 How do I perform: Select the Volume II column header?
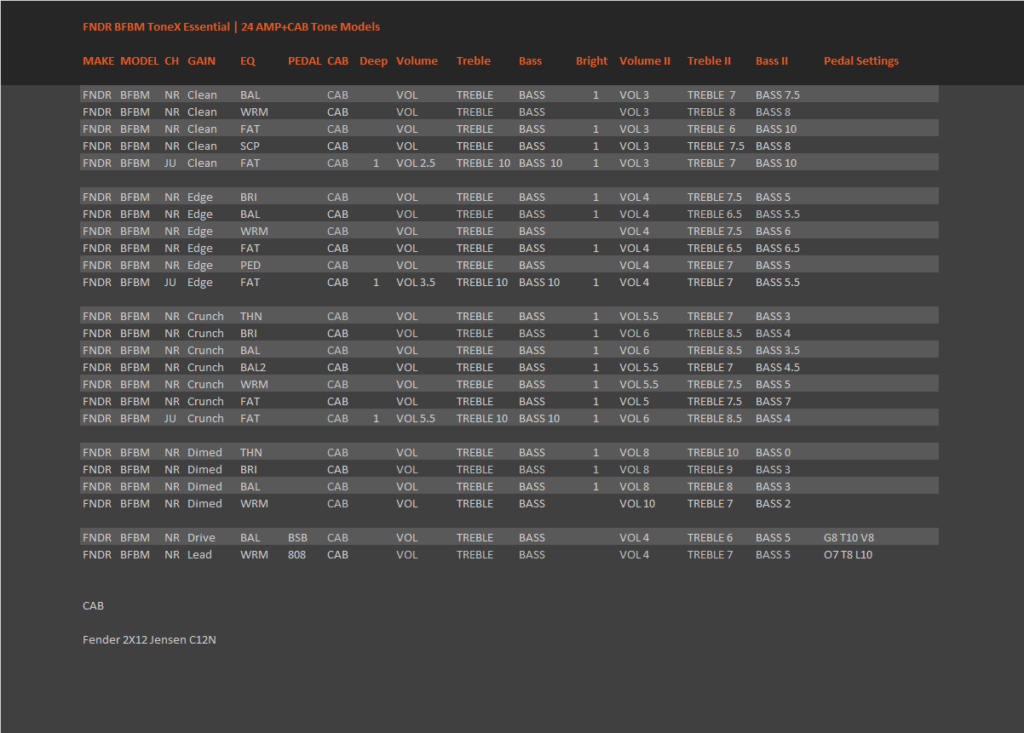(x=645, y=61)
